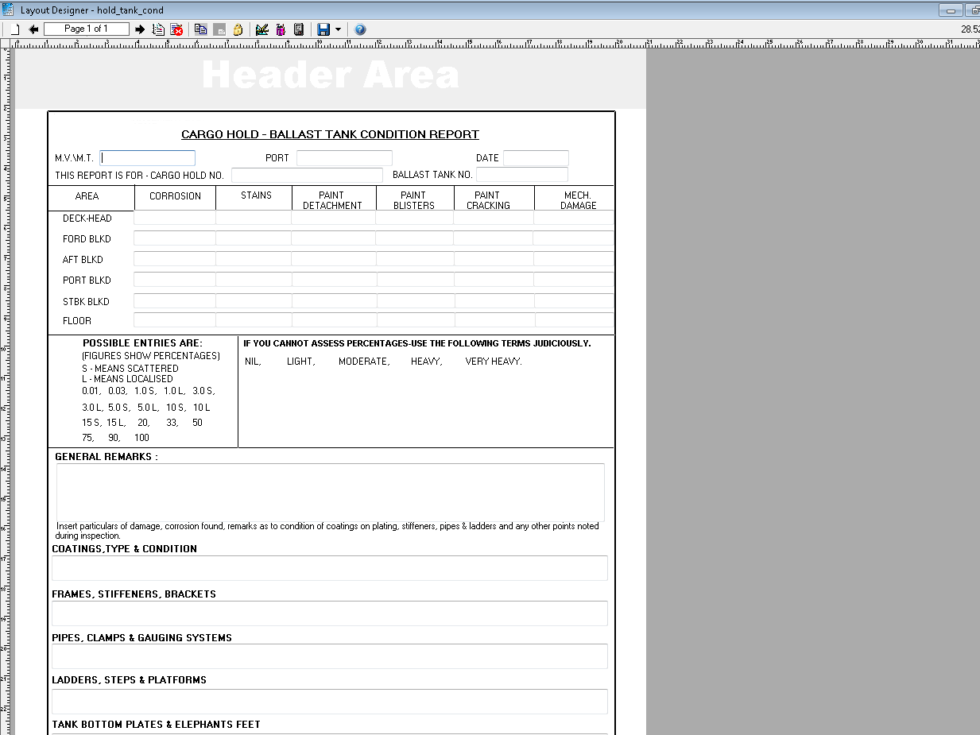Click the lock icon in toolbar
980x735 pixels.
(x=238, y=30)
